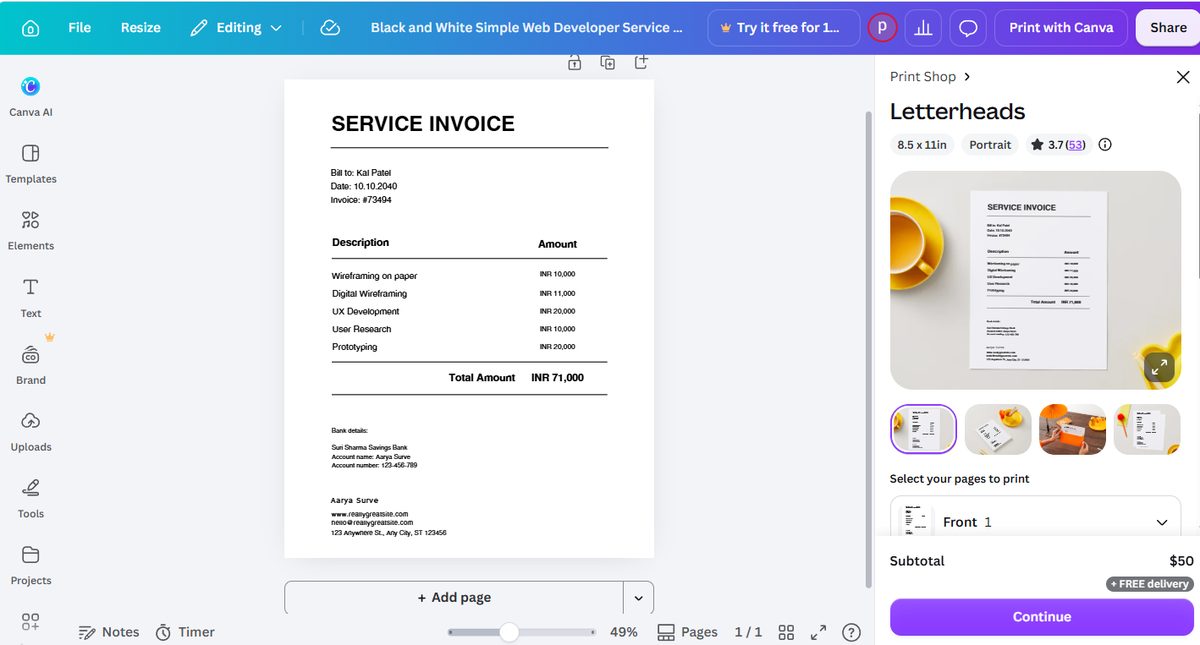
Task: Select the first preview thumbnail
Action: 924,430
